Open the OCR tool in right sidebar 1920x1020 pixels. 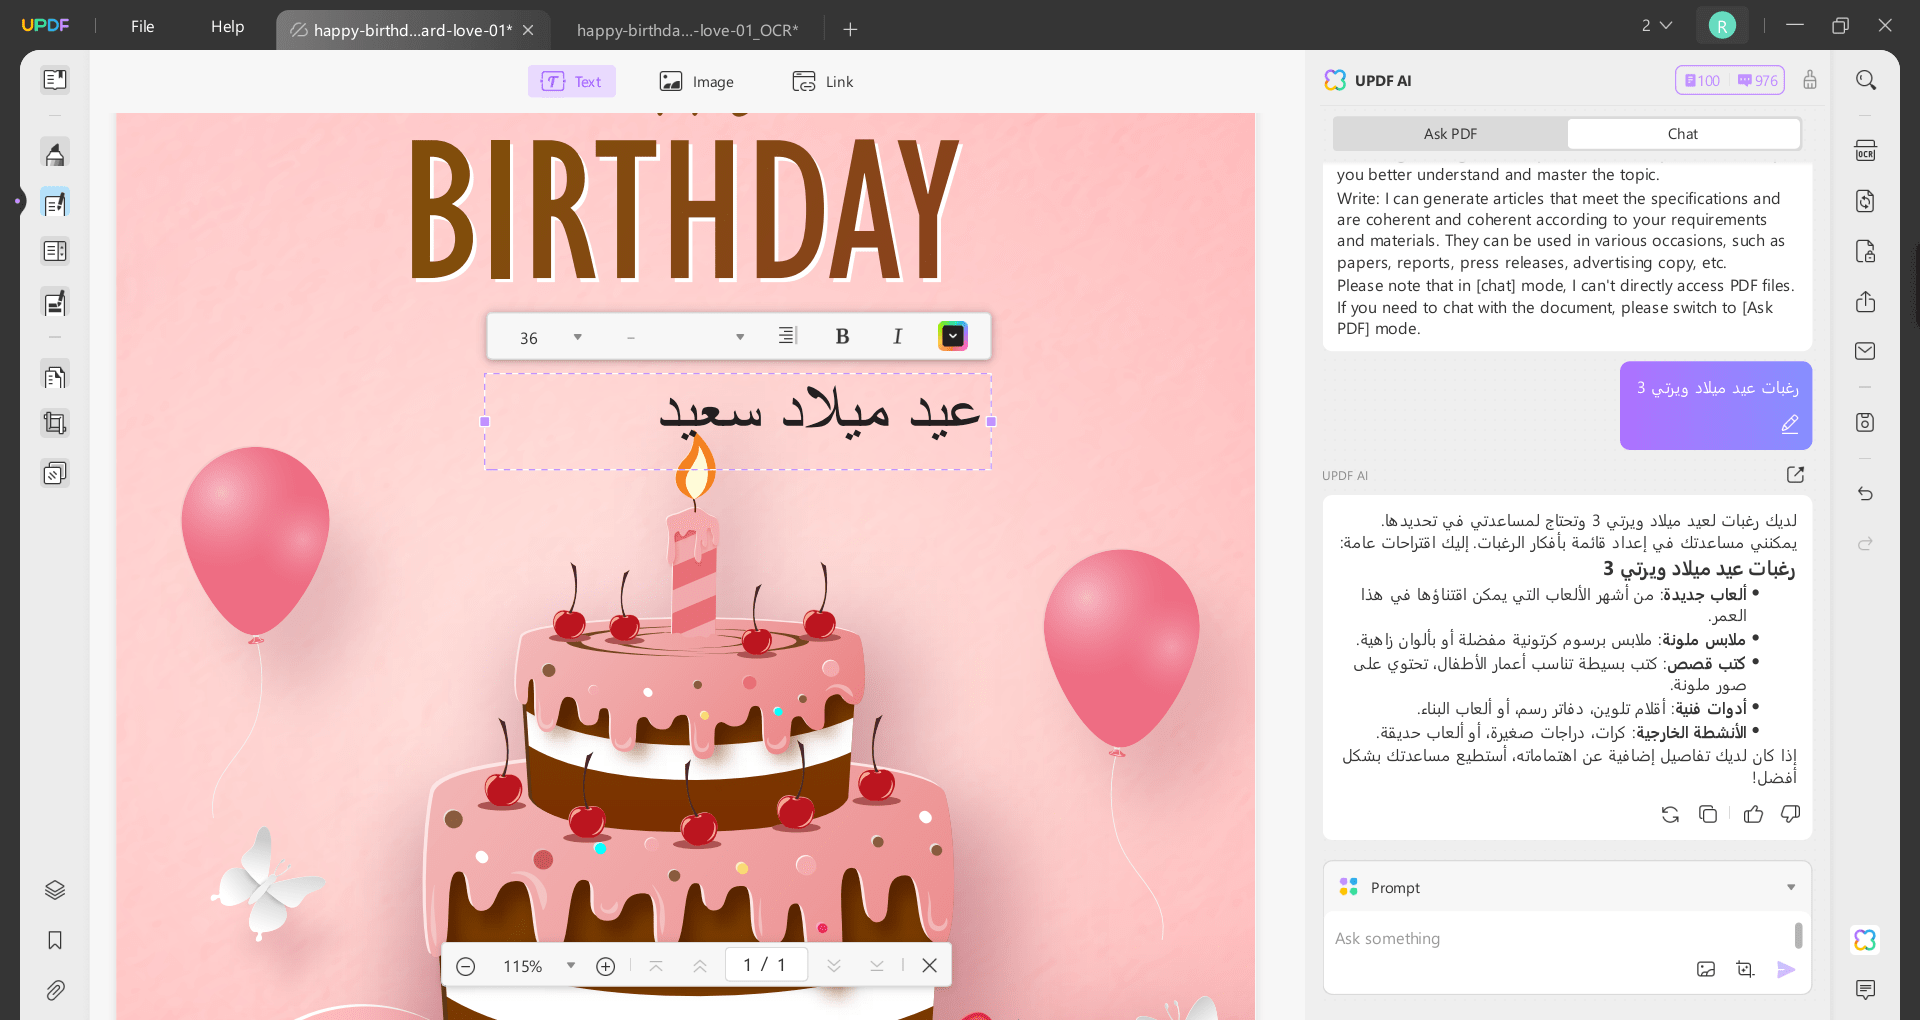coord(1865,151)
